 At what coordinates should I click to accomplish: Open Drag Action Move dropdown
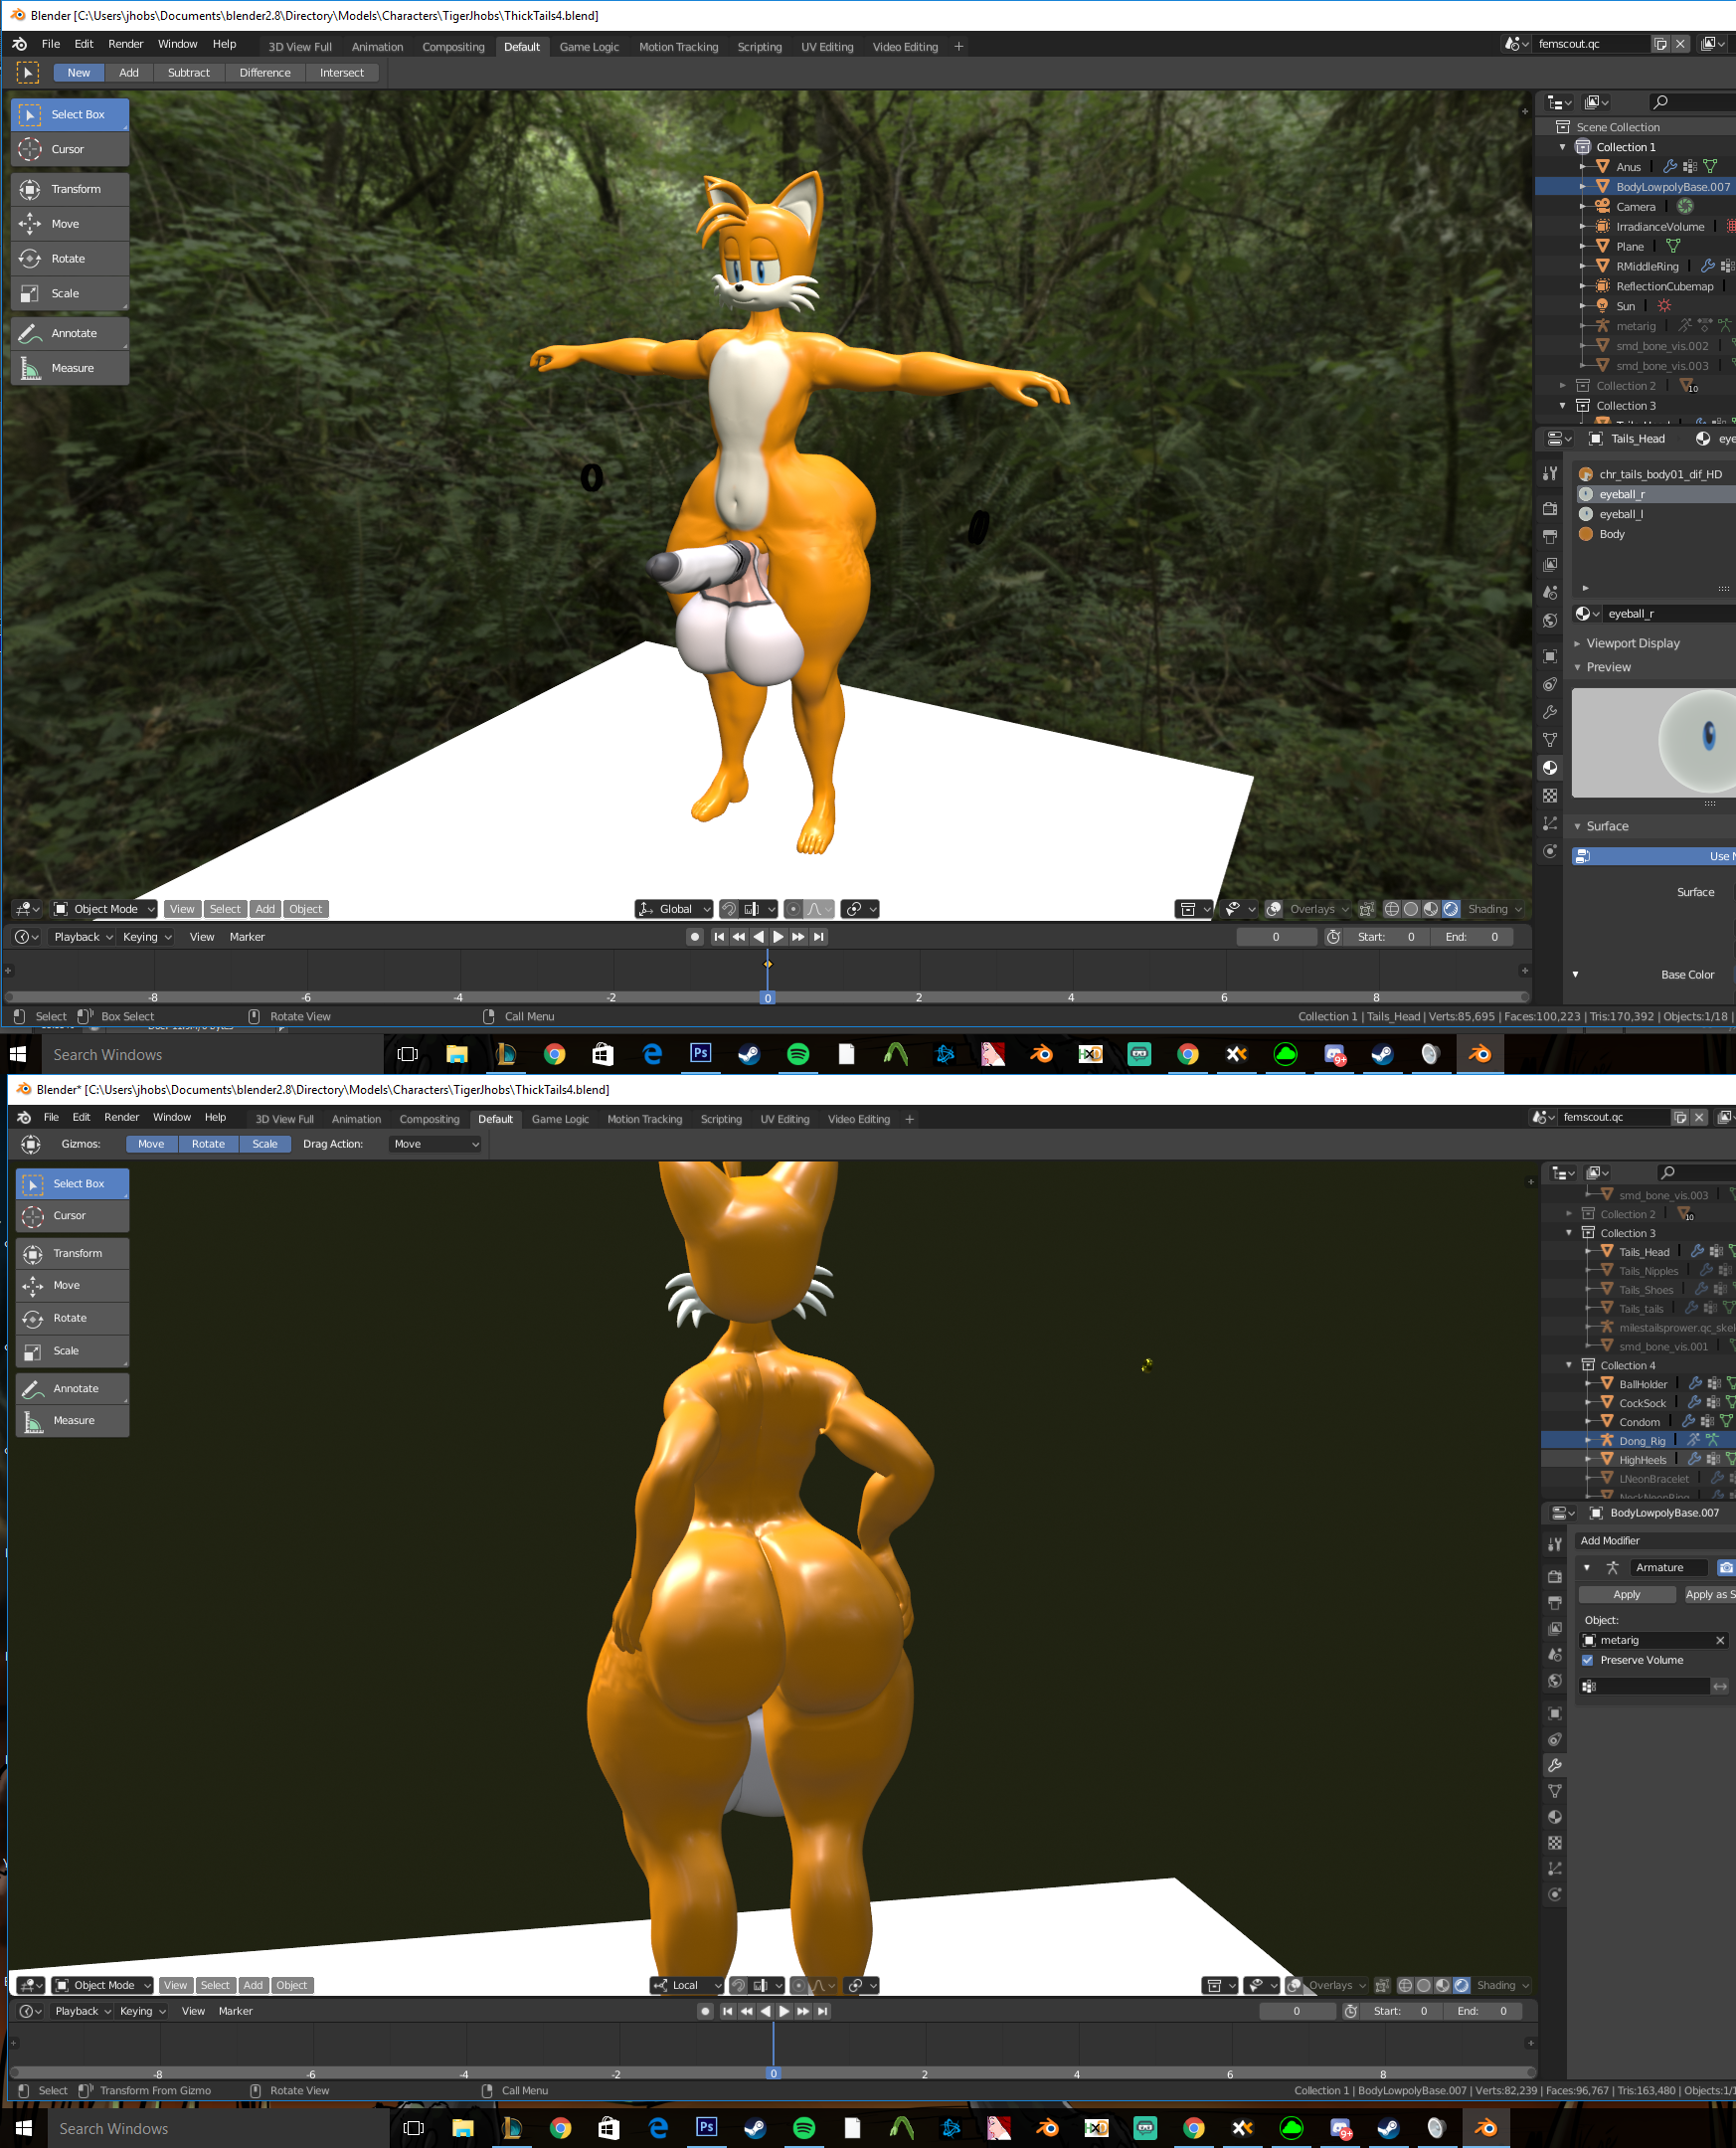[x=435, y=1144]
